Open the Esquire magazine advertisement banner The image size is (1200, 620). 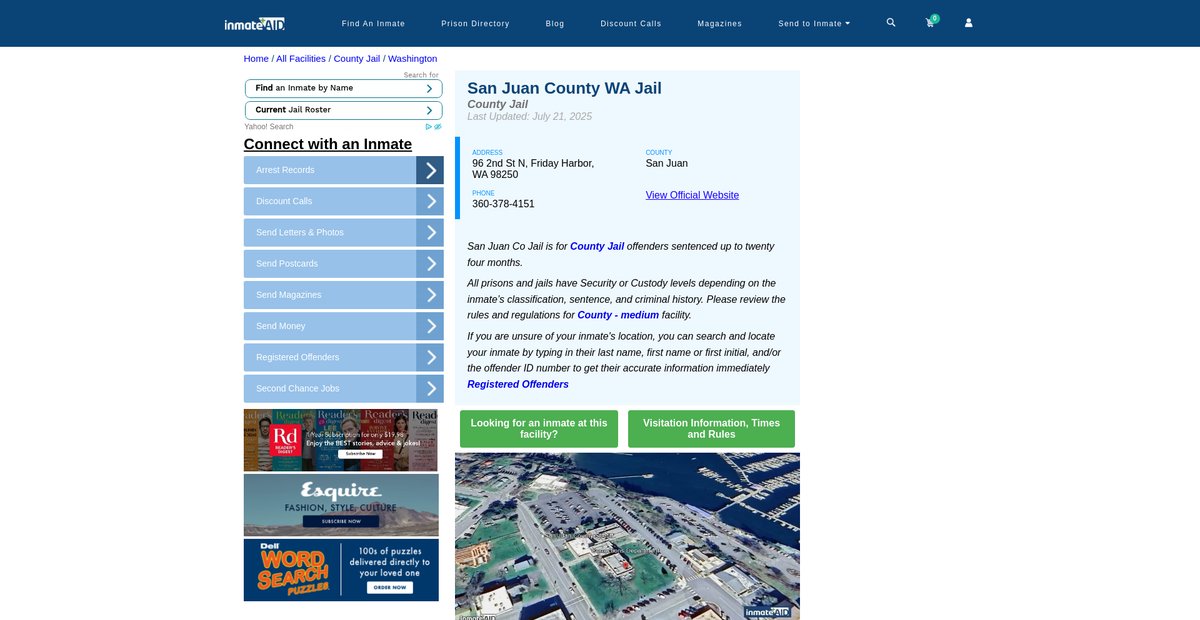(x=341, y=505)
